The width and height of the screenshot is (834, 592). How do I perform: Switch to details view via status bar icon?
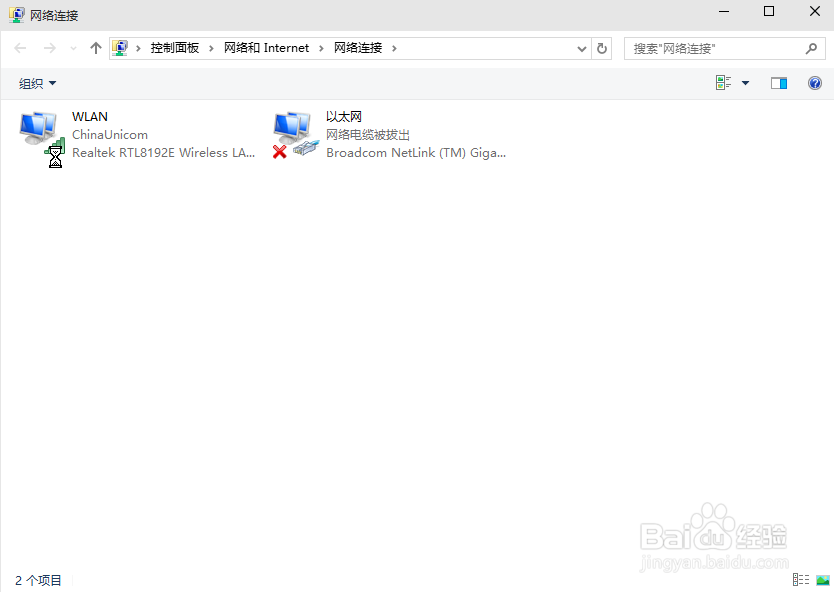(801, 580)
